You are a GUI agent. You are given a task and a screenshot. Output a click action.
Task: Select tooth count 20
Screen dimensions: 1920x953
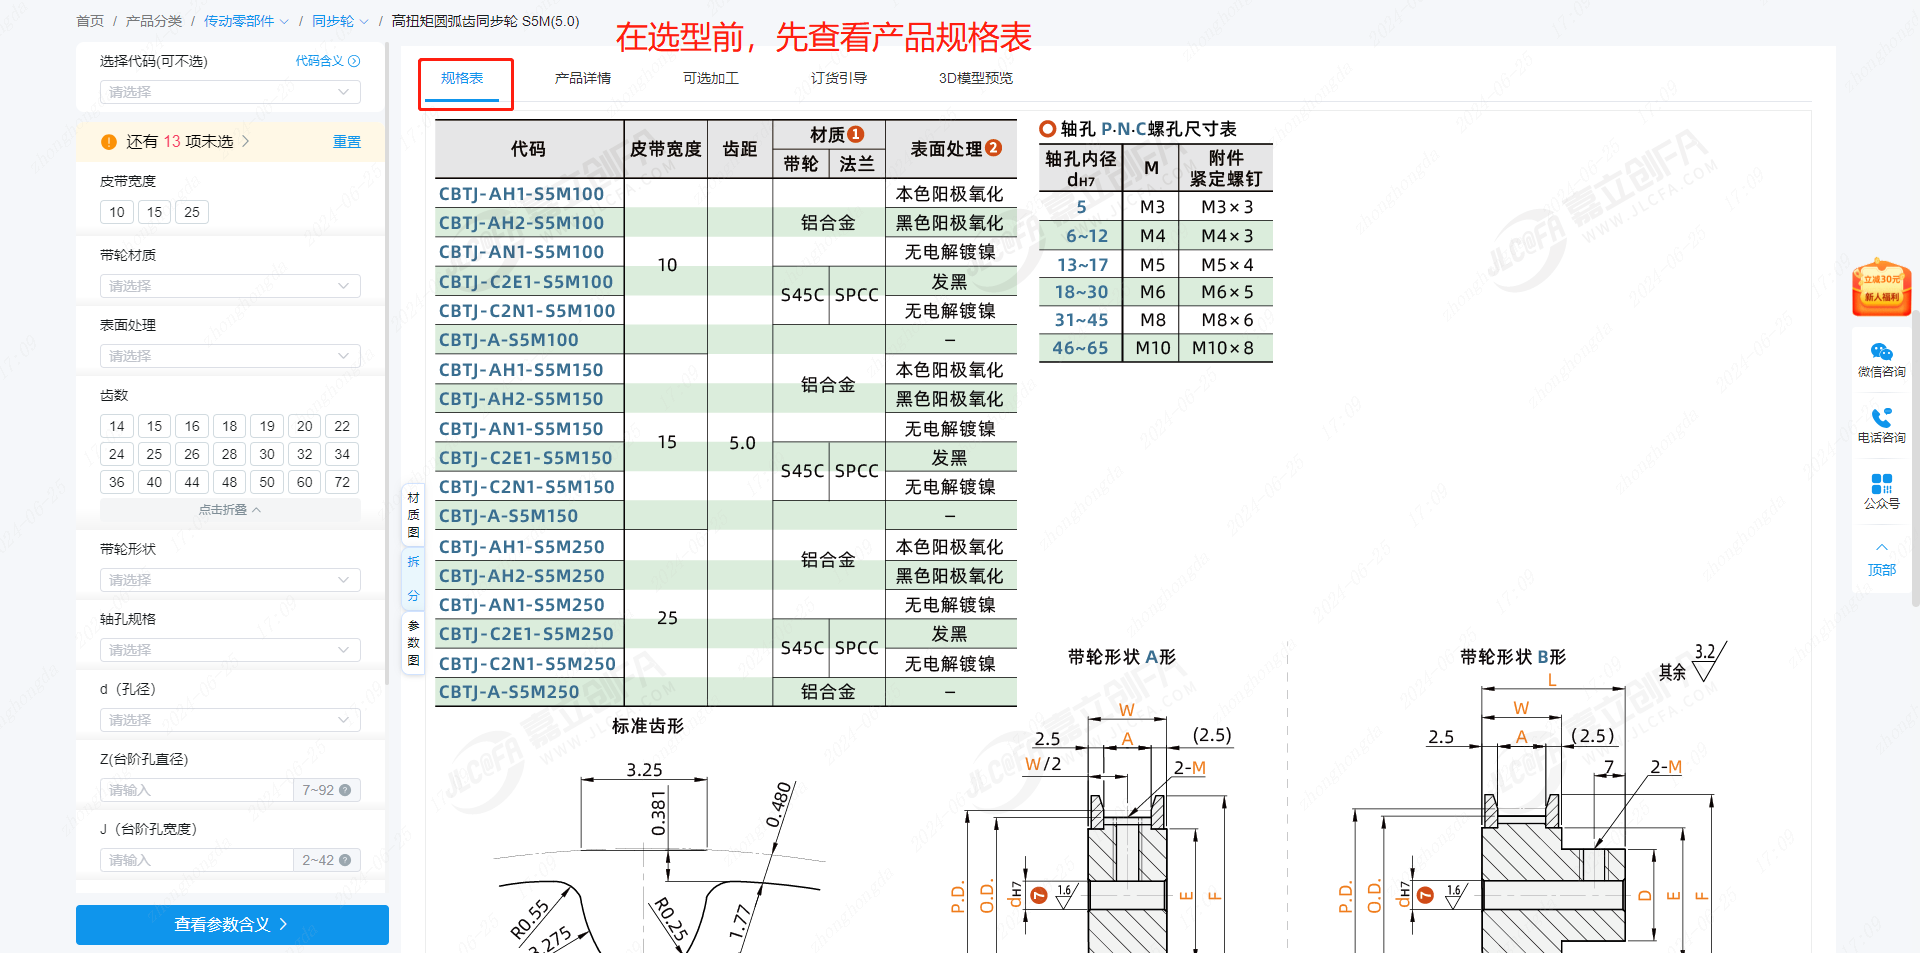[x=304, y=426]
